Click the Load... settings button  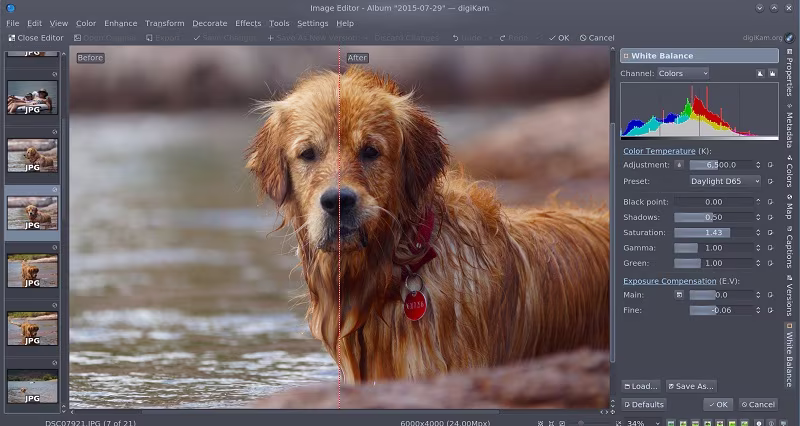(x=641, y=386)
